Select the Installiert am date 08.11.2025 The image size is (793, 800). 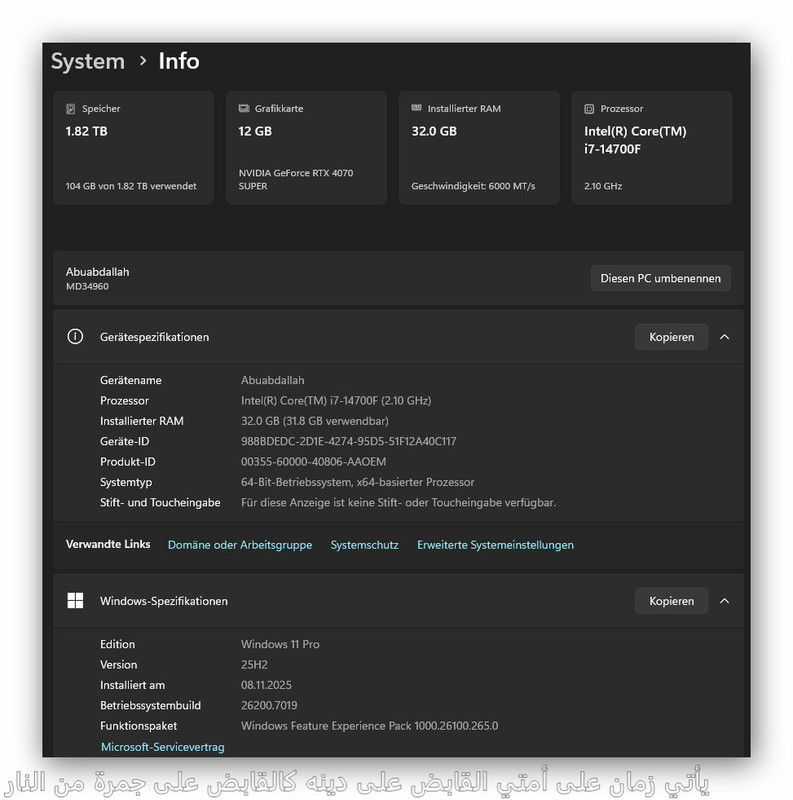click(266, 685)
